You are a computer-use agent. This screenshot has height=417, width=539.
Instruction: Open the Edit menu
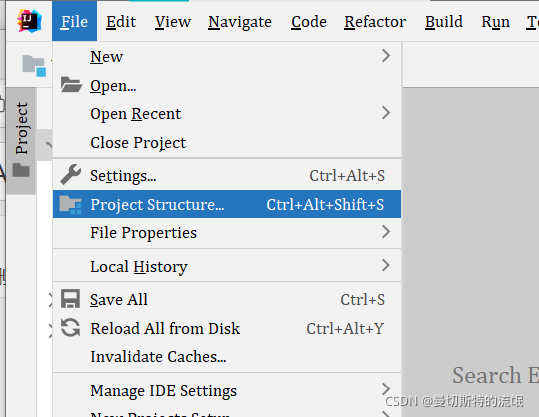tap(121, 22)
